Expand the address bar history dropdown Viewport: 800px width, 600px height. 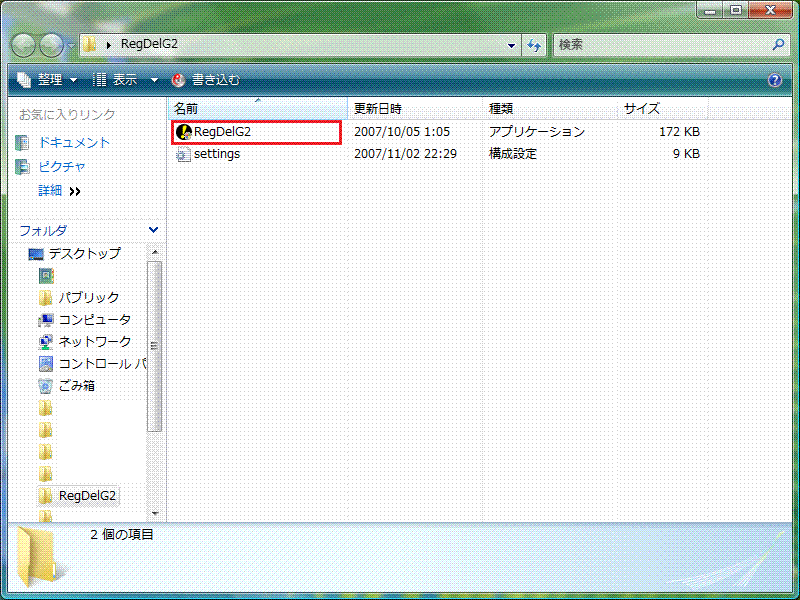pos(511,45)
